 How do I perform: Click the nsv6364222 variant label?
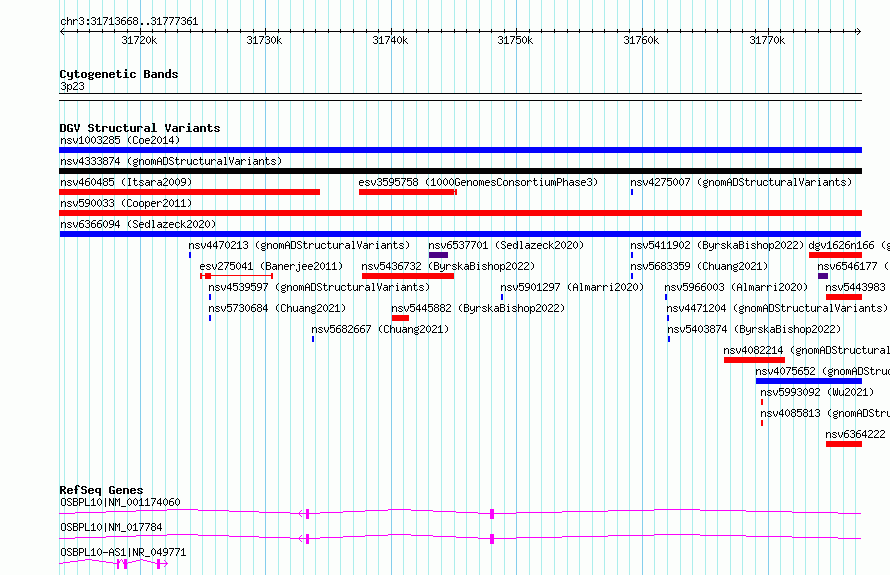click(x=855, y=434)
